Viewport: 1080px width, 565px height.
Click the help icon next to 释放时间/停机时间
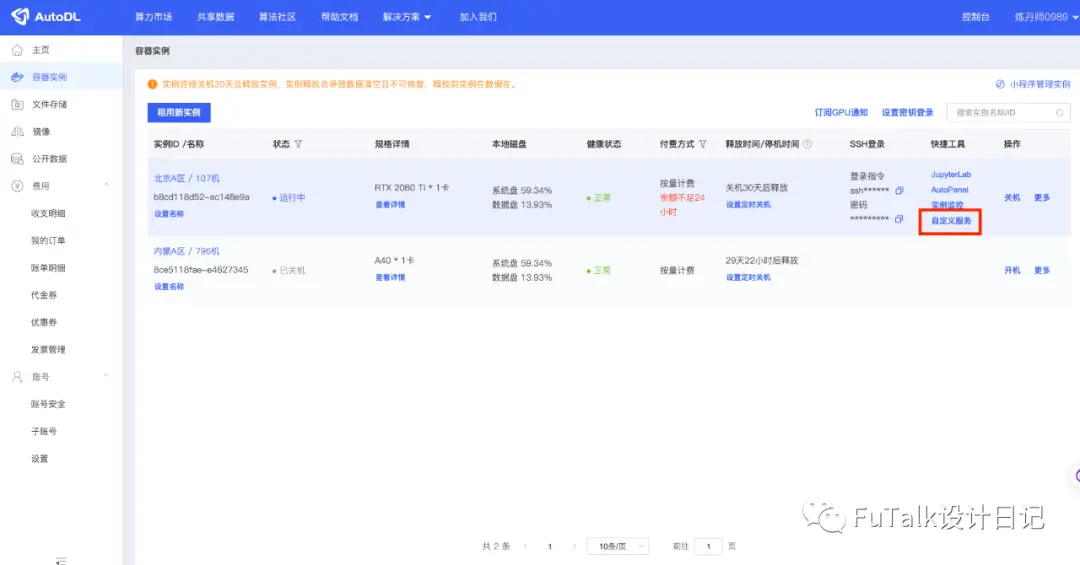[x=807, y=144]
